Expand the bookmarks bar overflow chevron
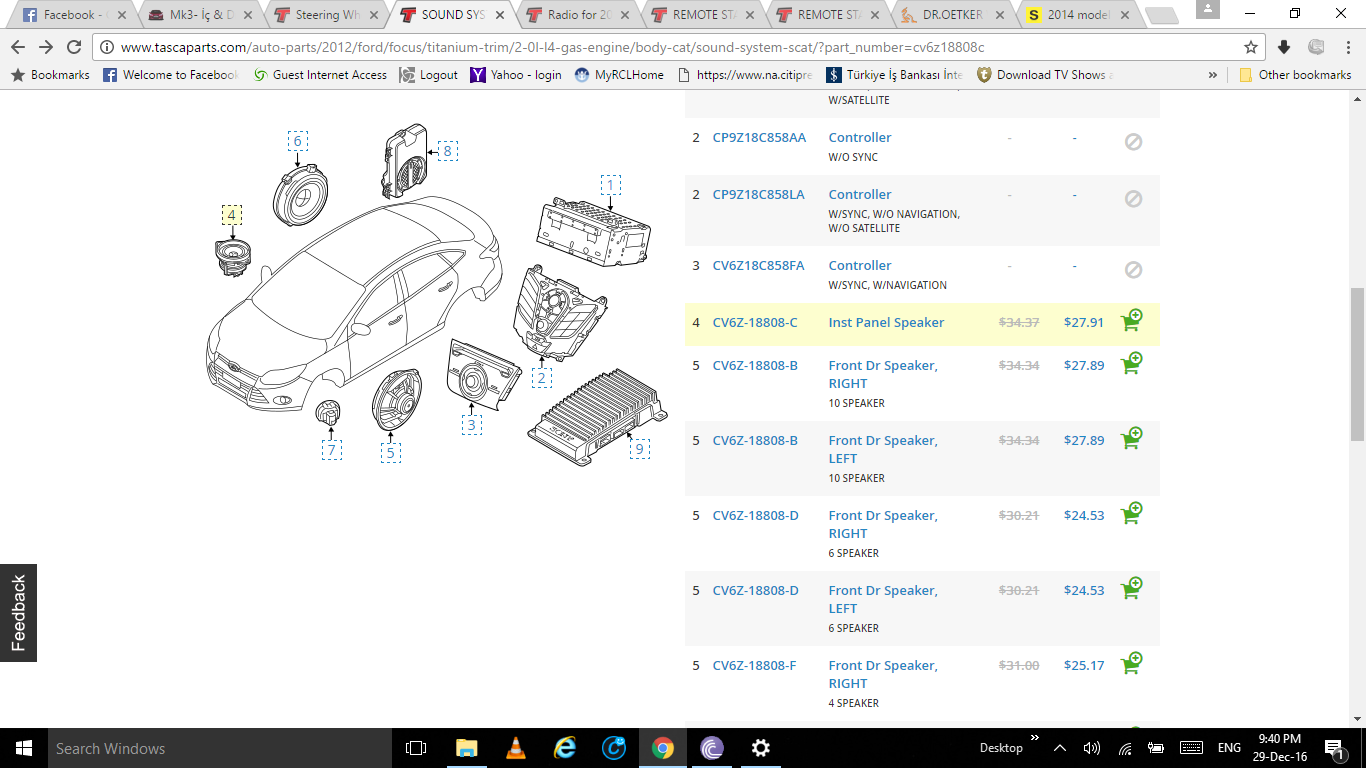The width and height of the screenshot is (1366, 768). [x=1213, y=75]
